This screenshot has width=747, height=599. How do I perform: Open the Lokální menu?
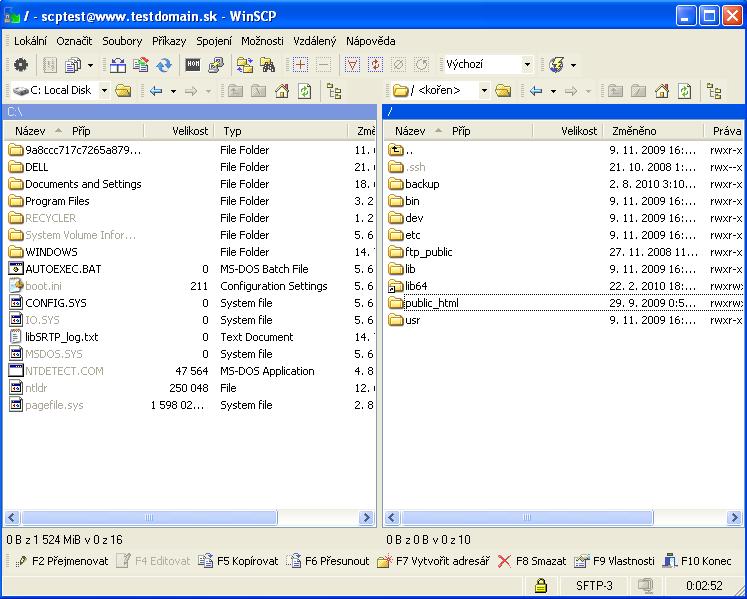30,41
